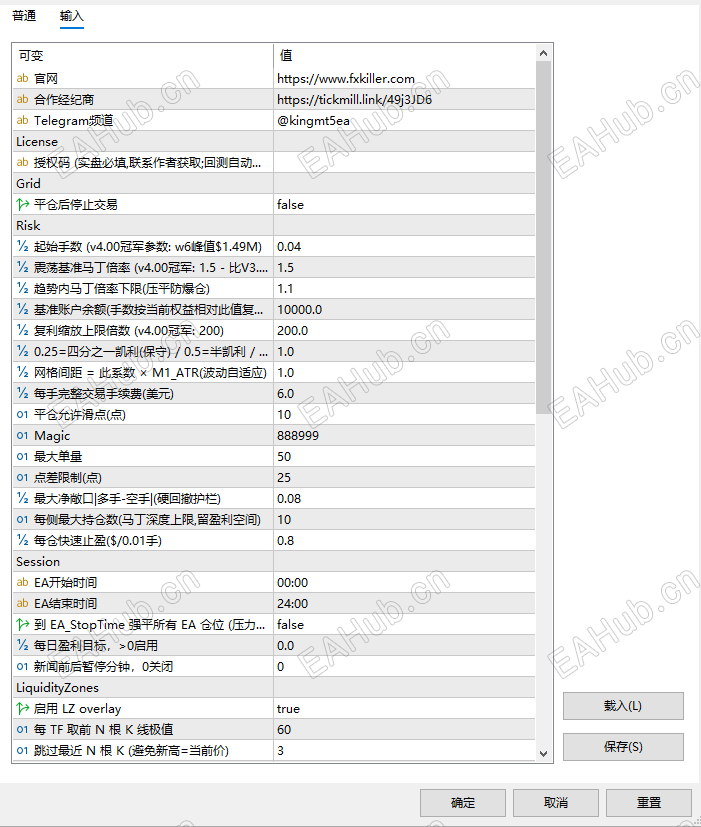Screen dimensions: 701x827
Task: Click the 01 icon beside 跳过最近 N 根 K
Action: point(22,751)
